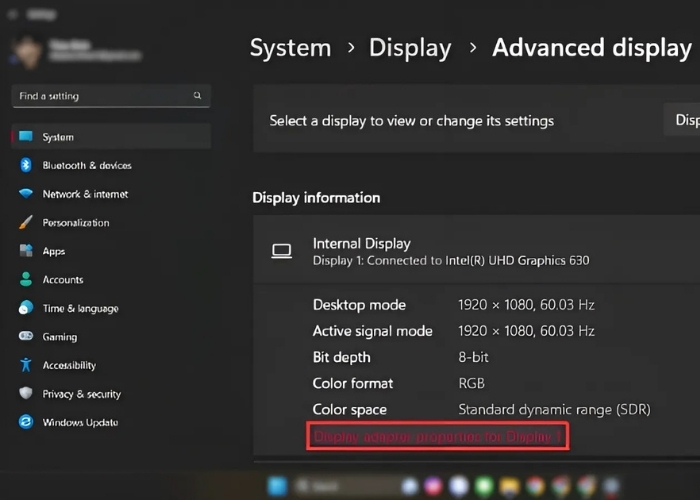The width and height of the screenshot is (700, 500).
Task: Click the Find a setting search box
Action: 100,96
